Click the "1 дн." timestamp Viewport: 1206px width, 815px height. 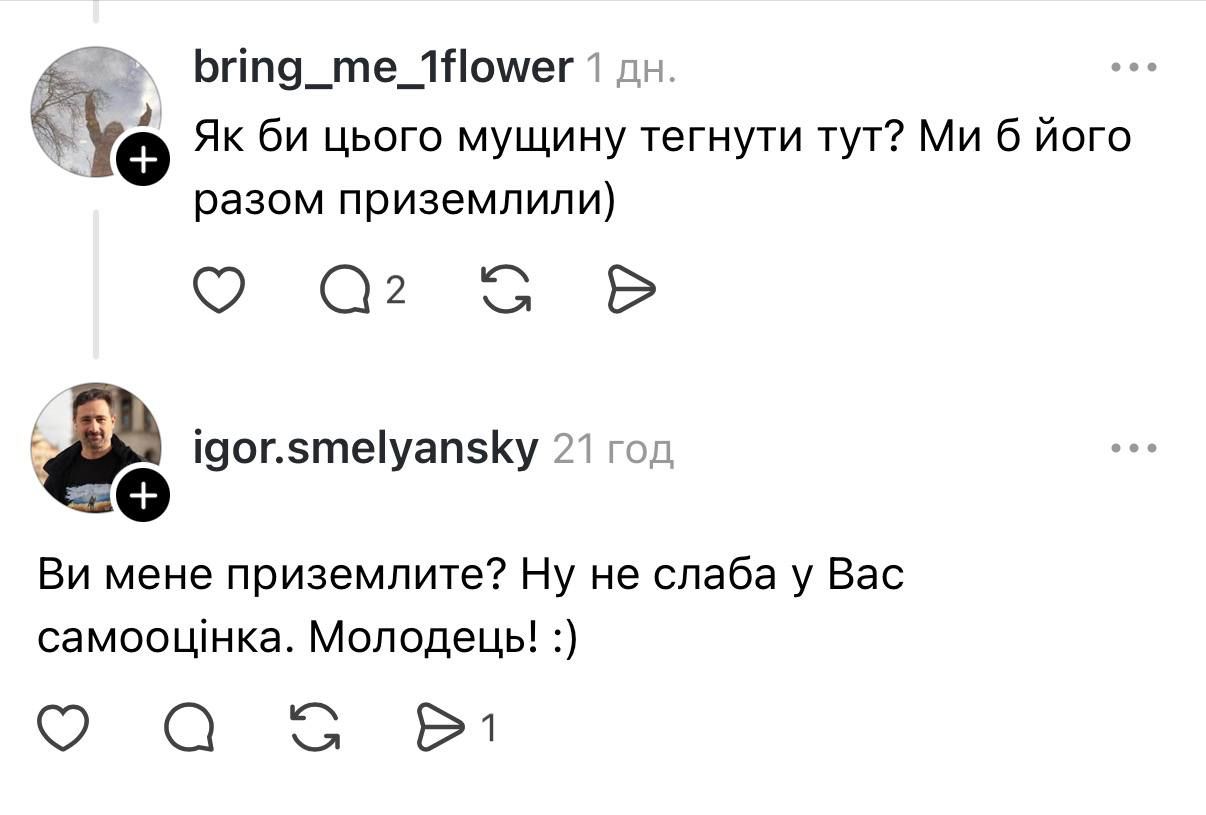[x=630, y=70]
